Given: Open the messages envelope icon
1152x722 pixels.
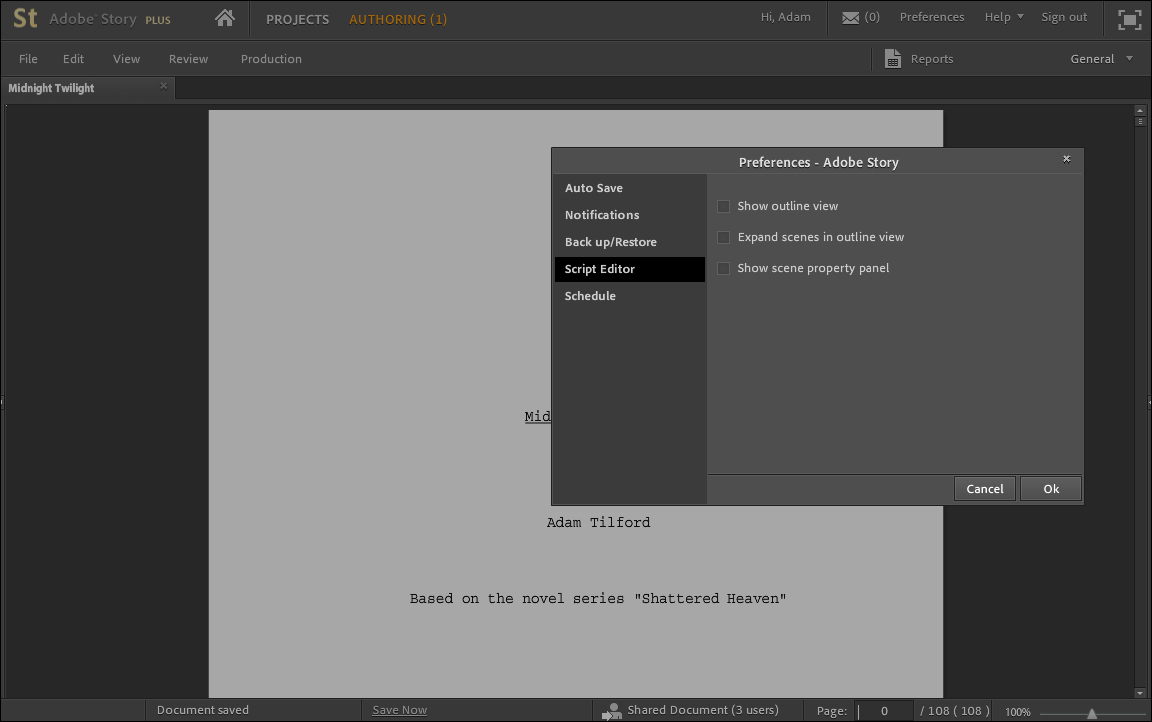Looking at the screenshot, I should [850, 18].
